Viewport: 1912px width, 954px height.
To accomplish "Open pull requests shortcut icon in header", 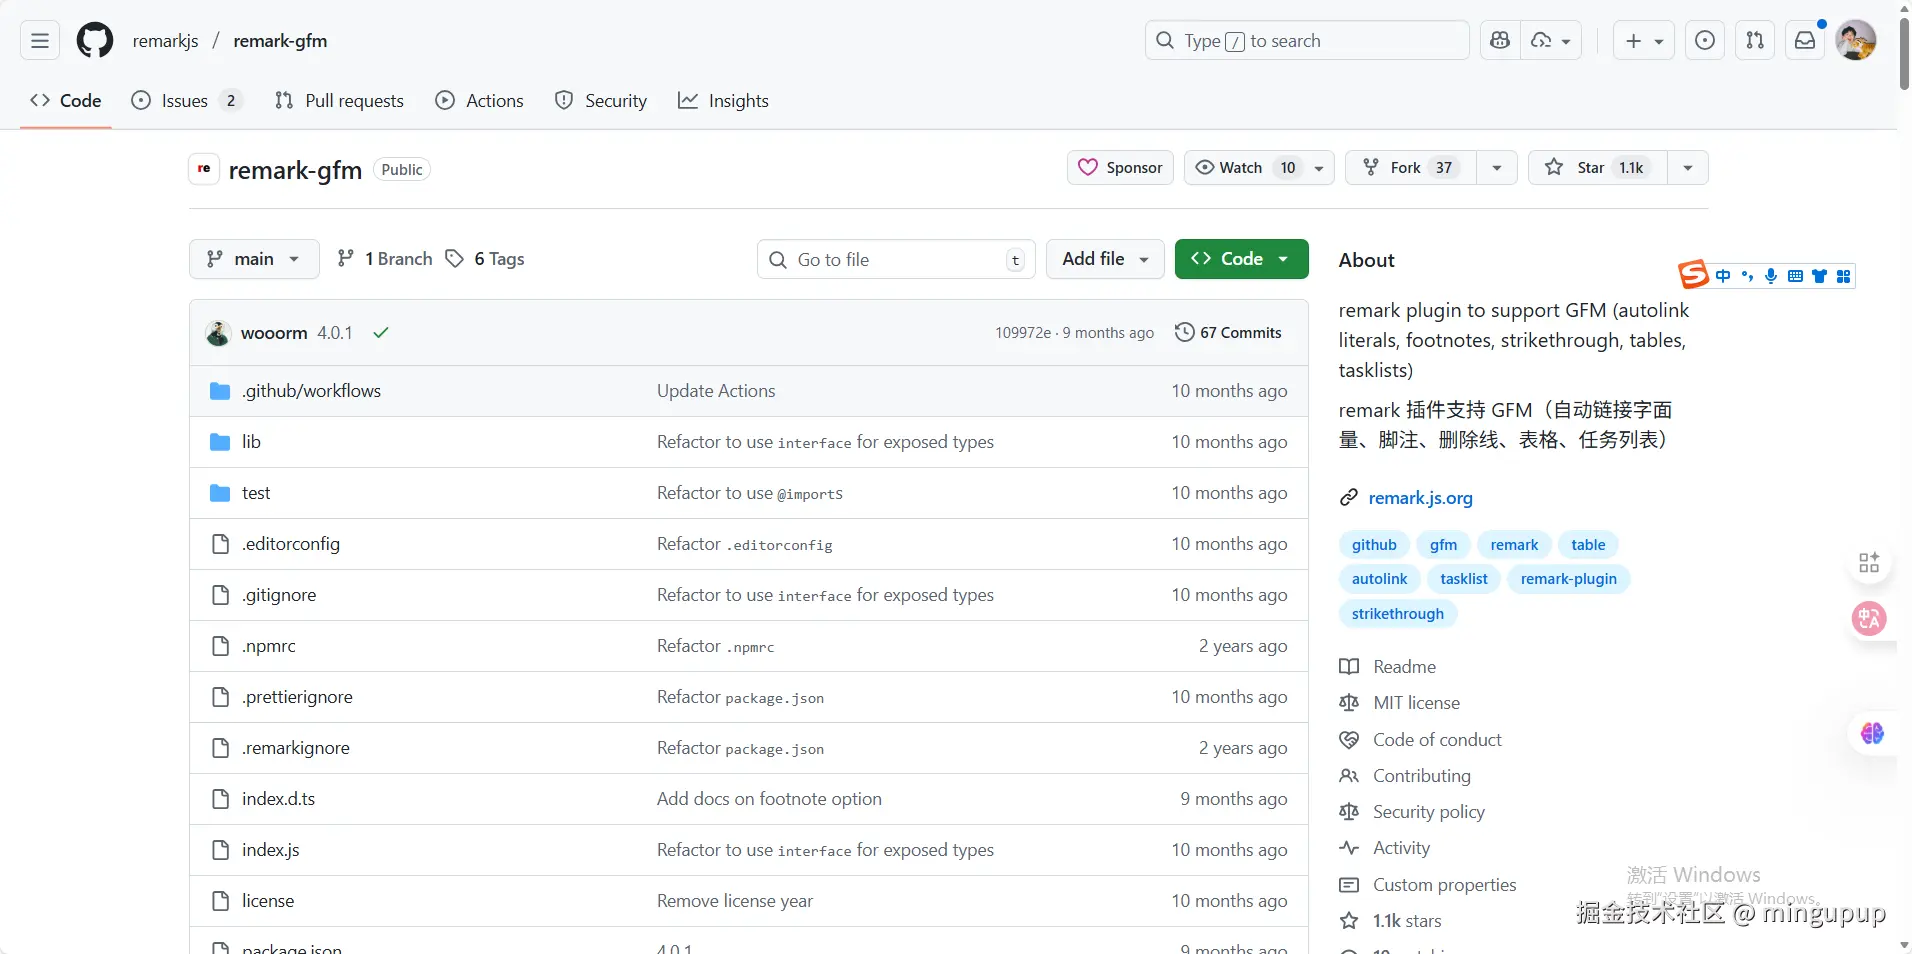I will (1755, 41).
